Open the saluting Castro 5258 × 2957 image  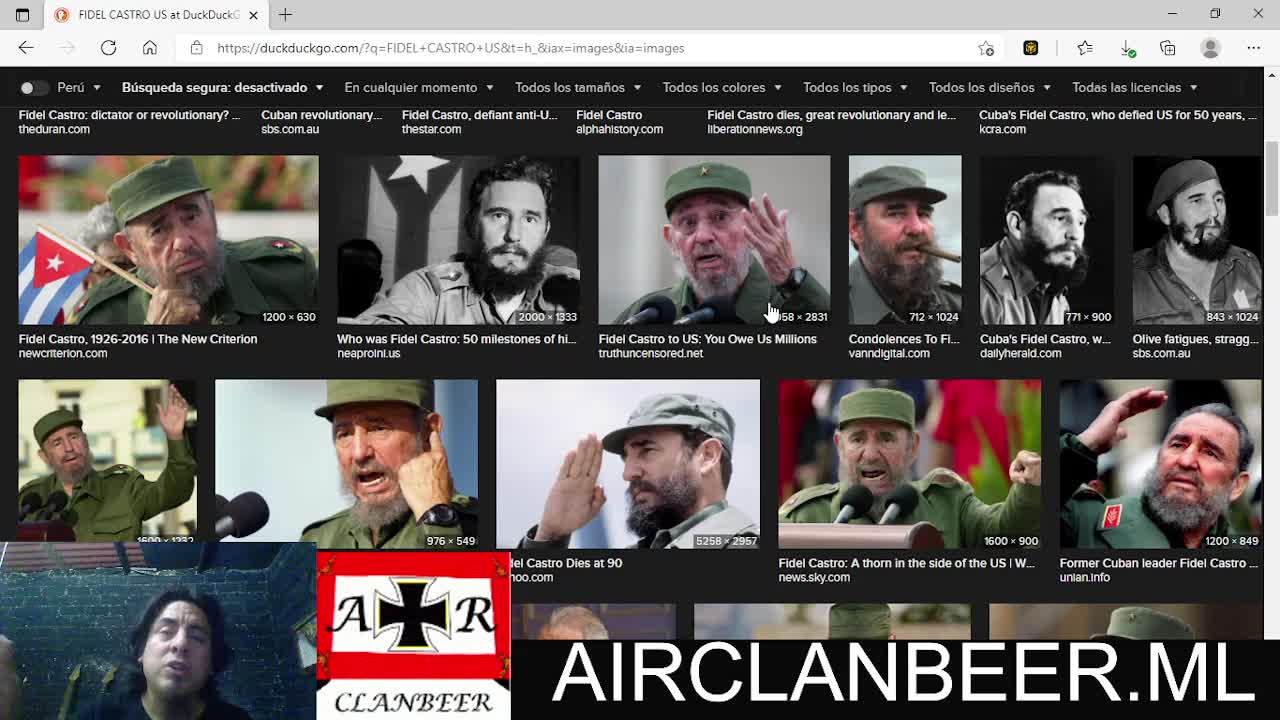tap(628, 464)
